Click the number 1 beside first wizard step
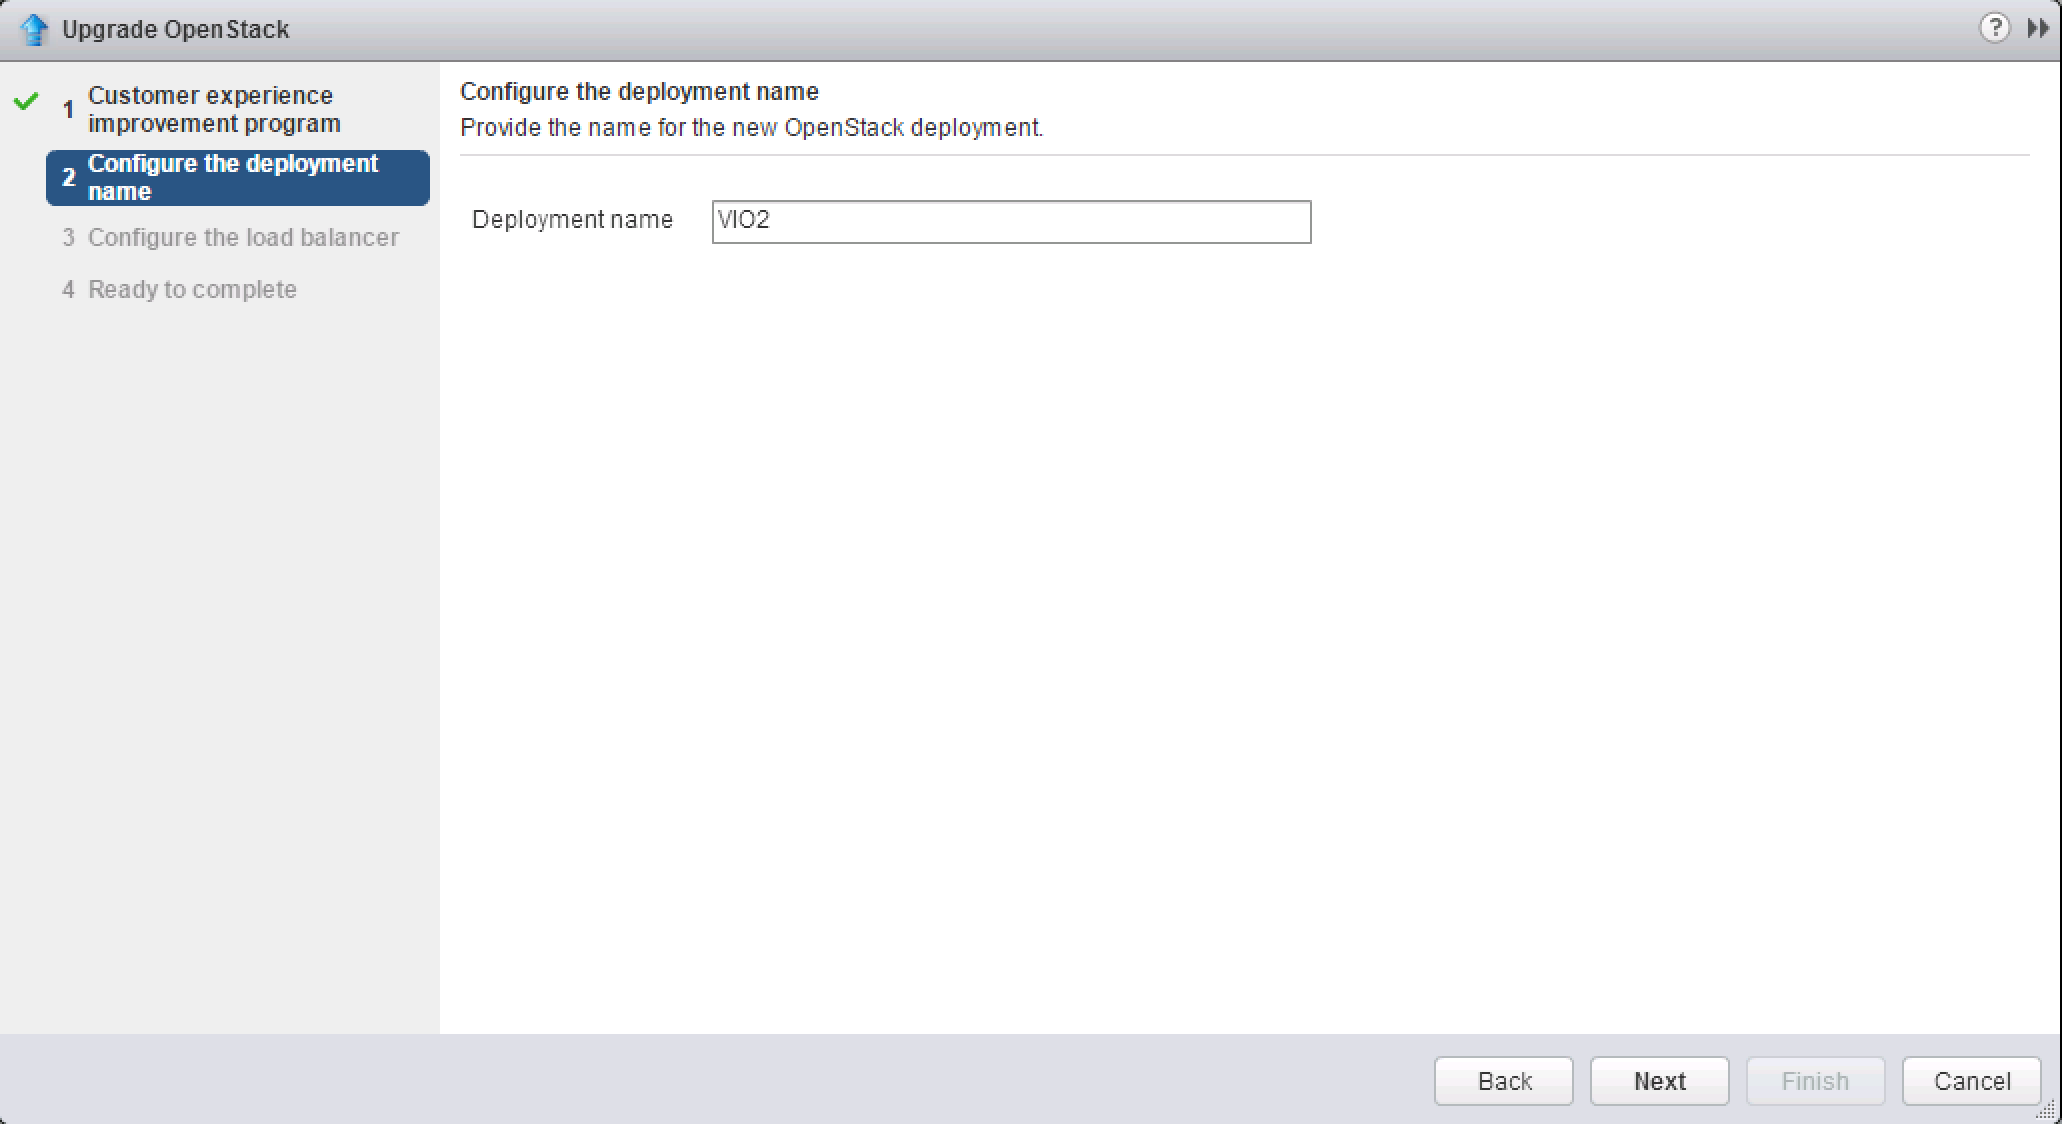2062x1124 pixels. click(x=68, y=109)
